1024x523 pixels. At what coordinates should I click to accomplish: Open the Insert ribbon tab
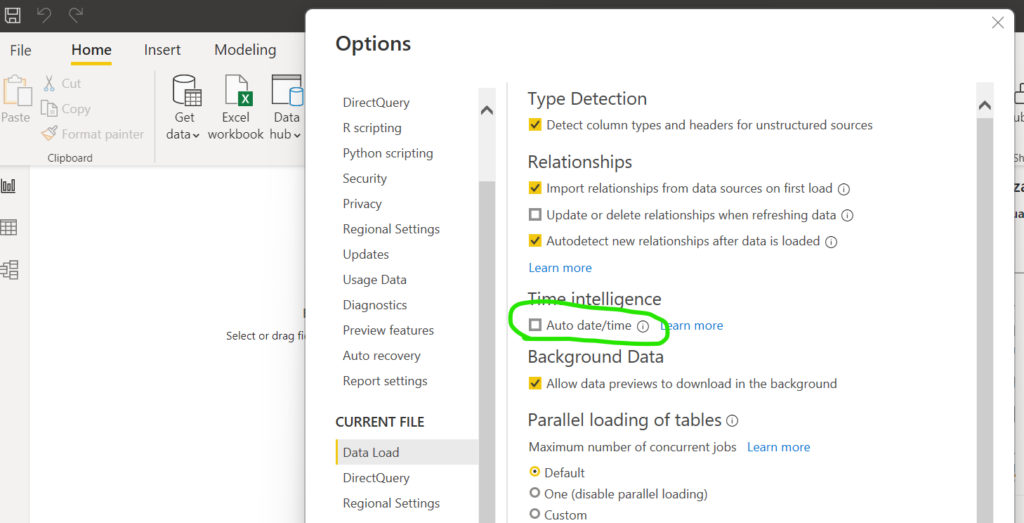coord(162,50)
